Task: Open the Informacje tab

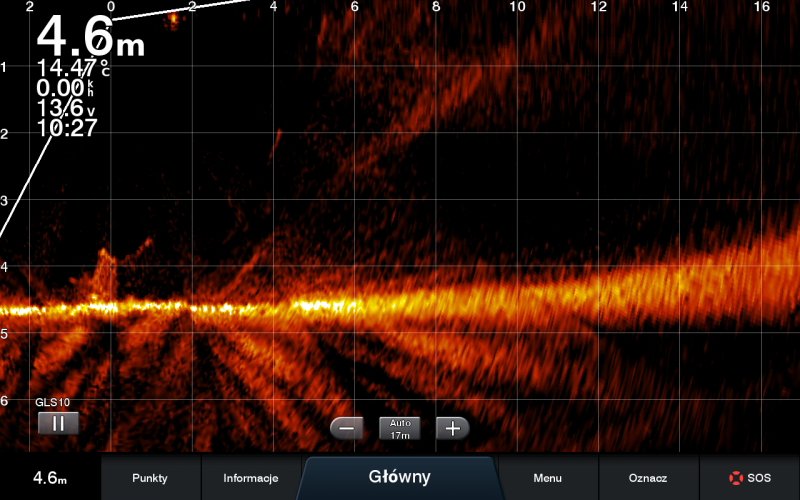Action: (250, 478)
